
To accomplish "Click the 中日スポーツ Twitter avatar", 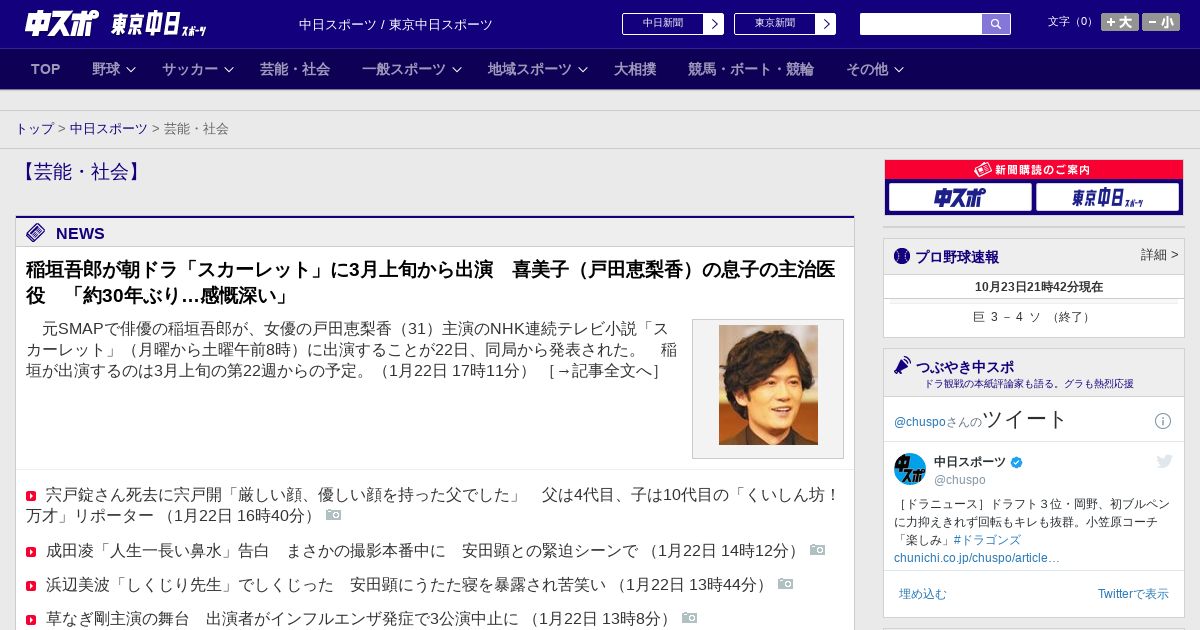I will [910, 469].
